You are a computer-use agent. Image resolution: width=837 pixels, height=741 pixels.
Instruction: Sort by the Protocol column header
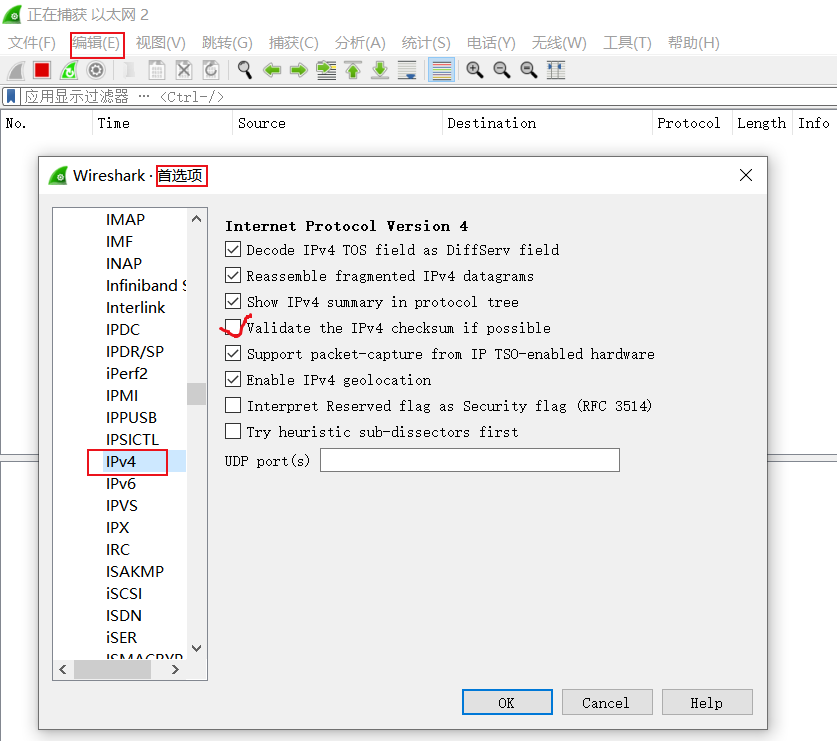692,123
